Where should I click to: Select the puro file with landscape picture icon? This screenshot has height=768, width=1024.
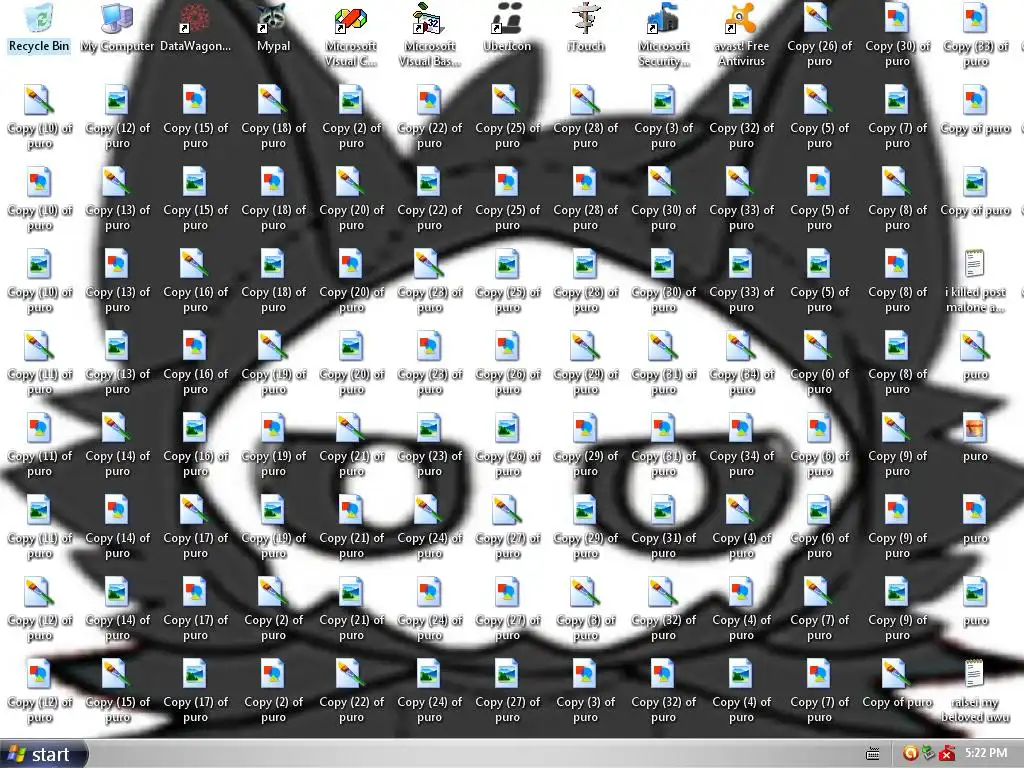[975, 601]
